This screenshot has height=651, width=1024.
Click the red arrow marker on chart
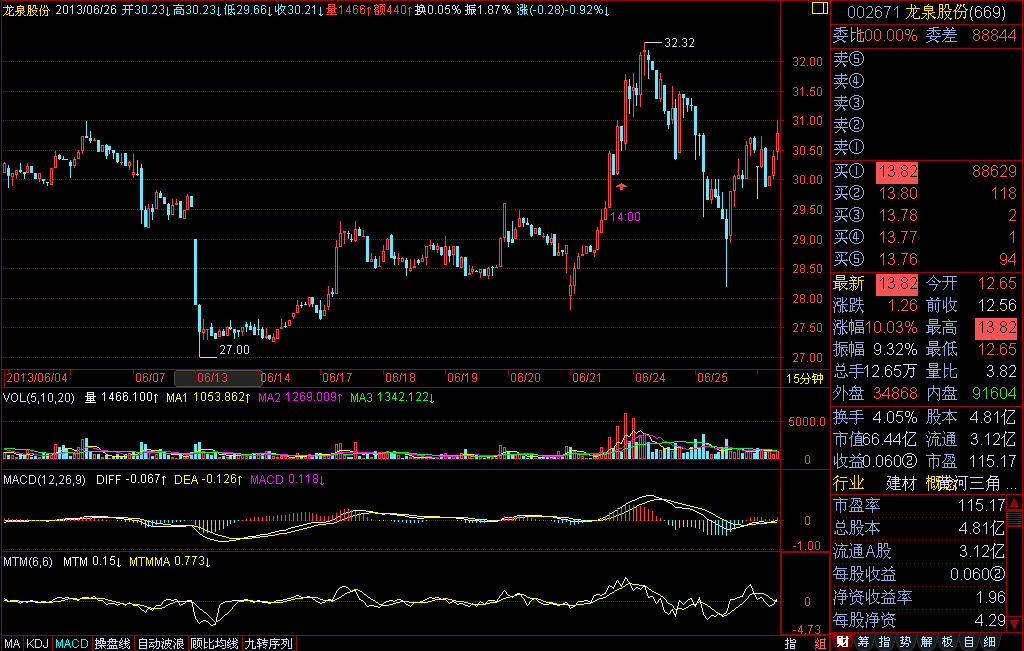point(622,187)
